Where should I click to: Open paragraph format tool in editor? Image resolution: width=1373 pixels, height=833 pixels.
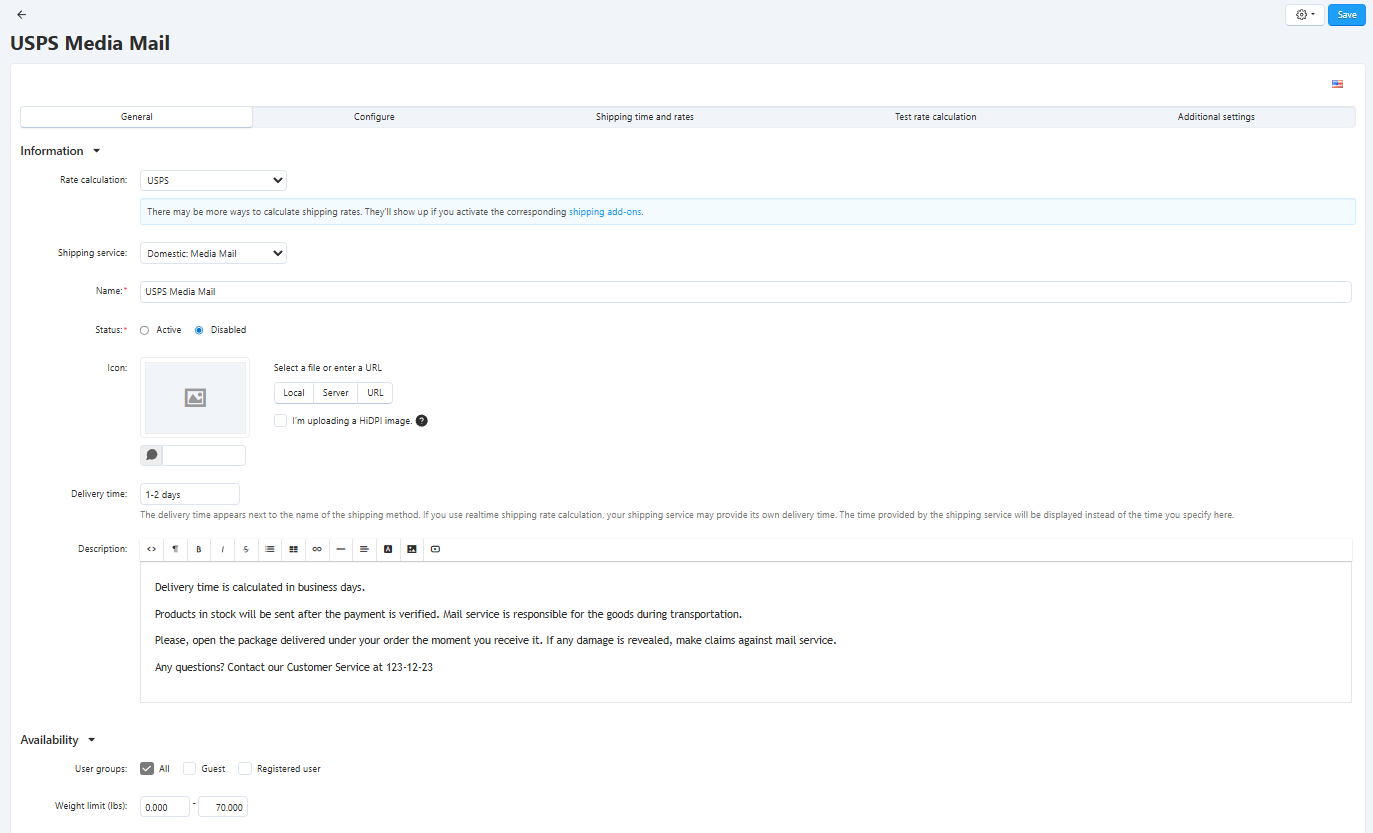[x=175, y=549]
